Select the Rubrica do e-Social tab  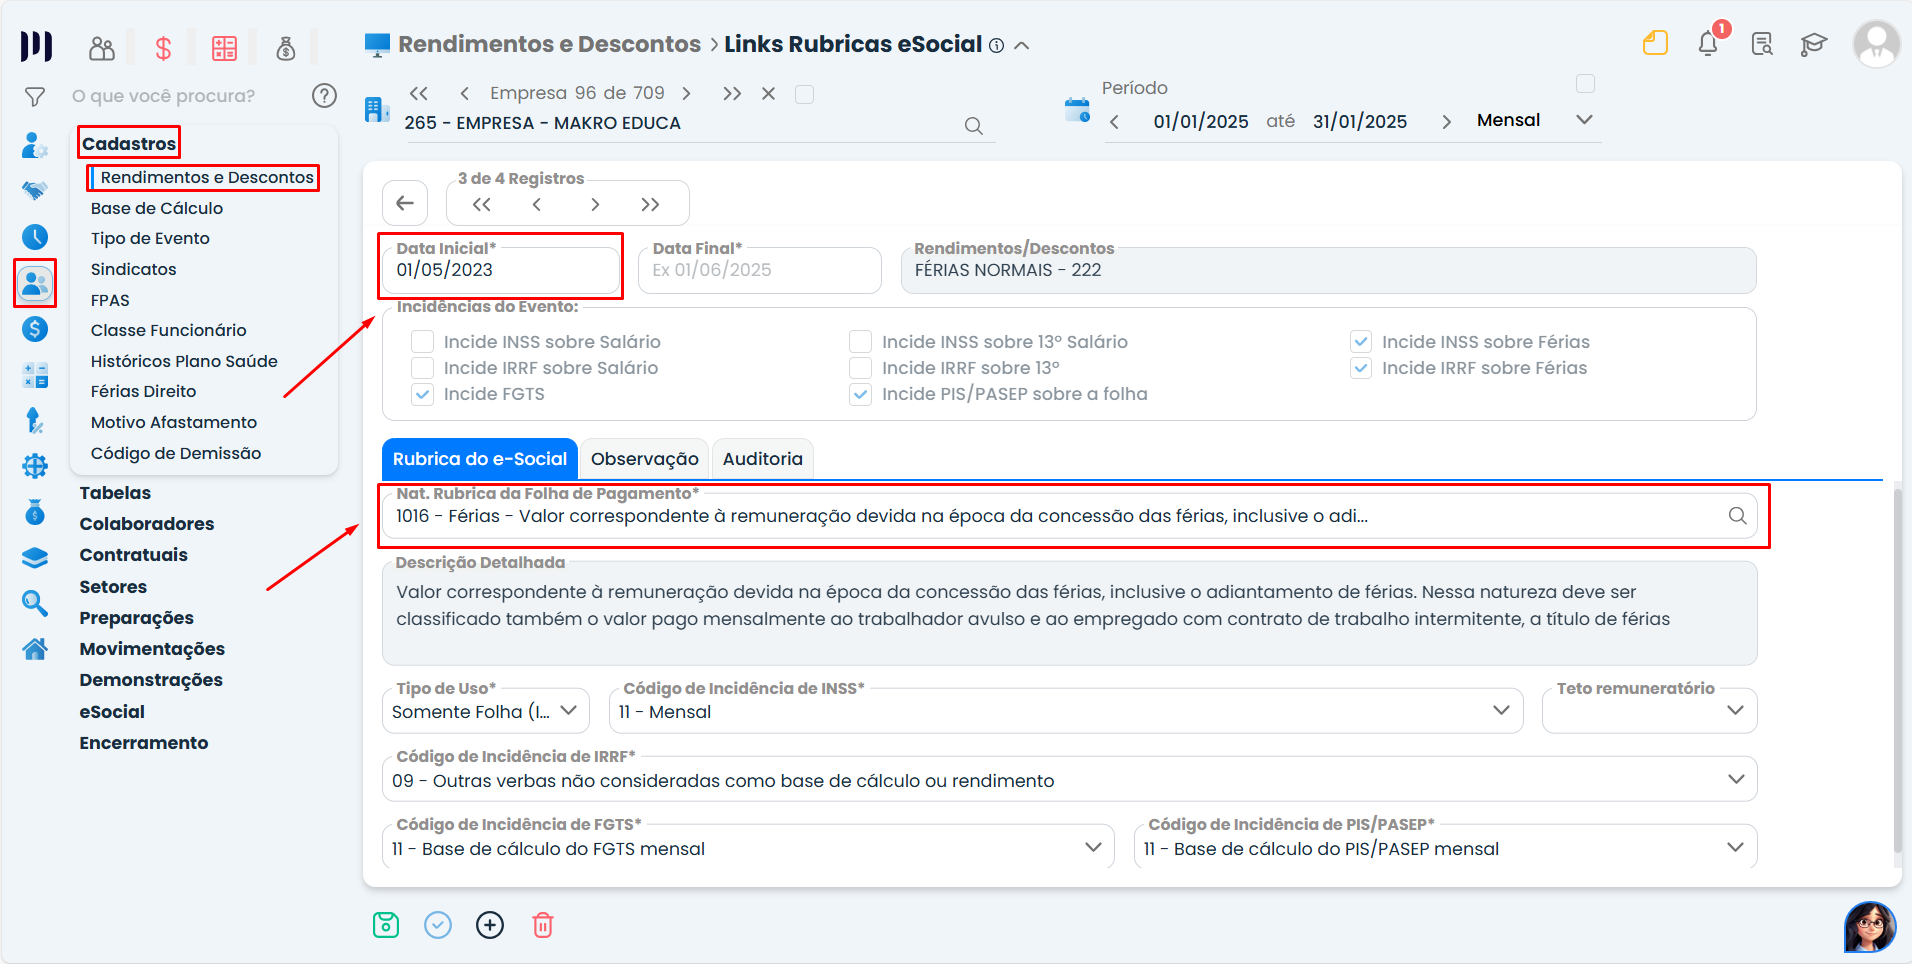(480, 459)
